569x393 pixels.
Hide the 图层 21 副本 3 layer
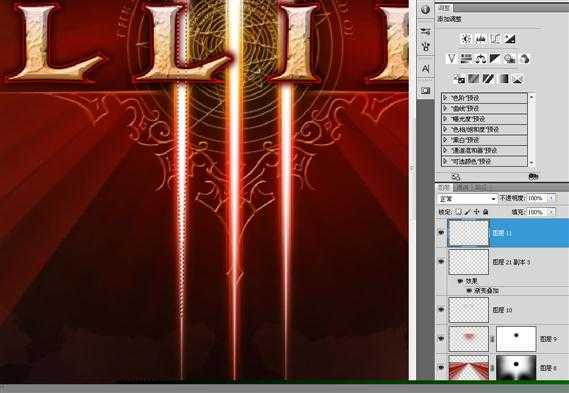click(441, 261)
